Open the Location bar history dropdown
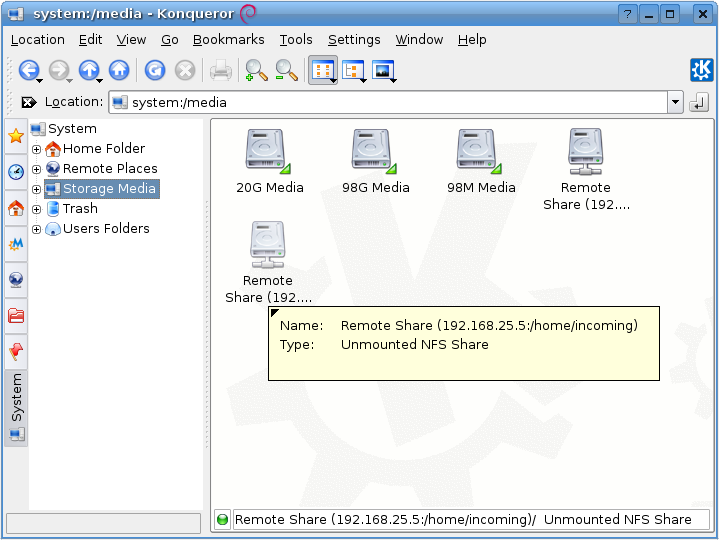719x540 pixels. coord(675,102)
